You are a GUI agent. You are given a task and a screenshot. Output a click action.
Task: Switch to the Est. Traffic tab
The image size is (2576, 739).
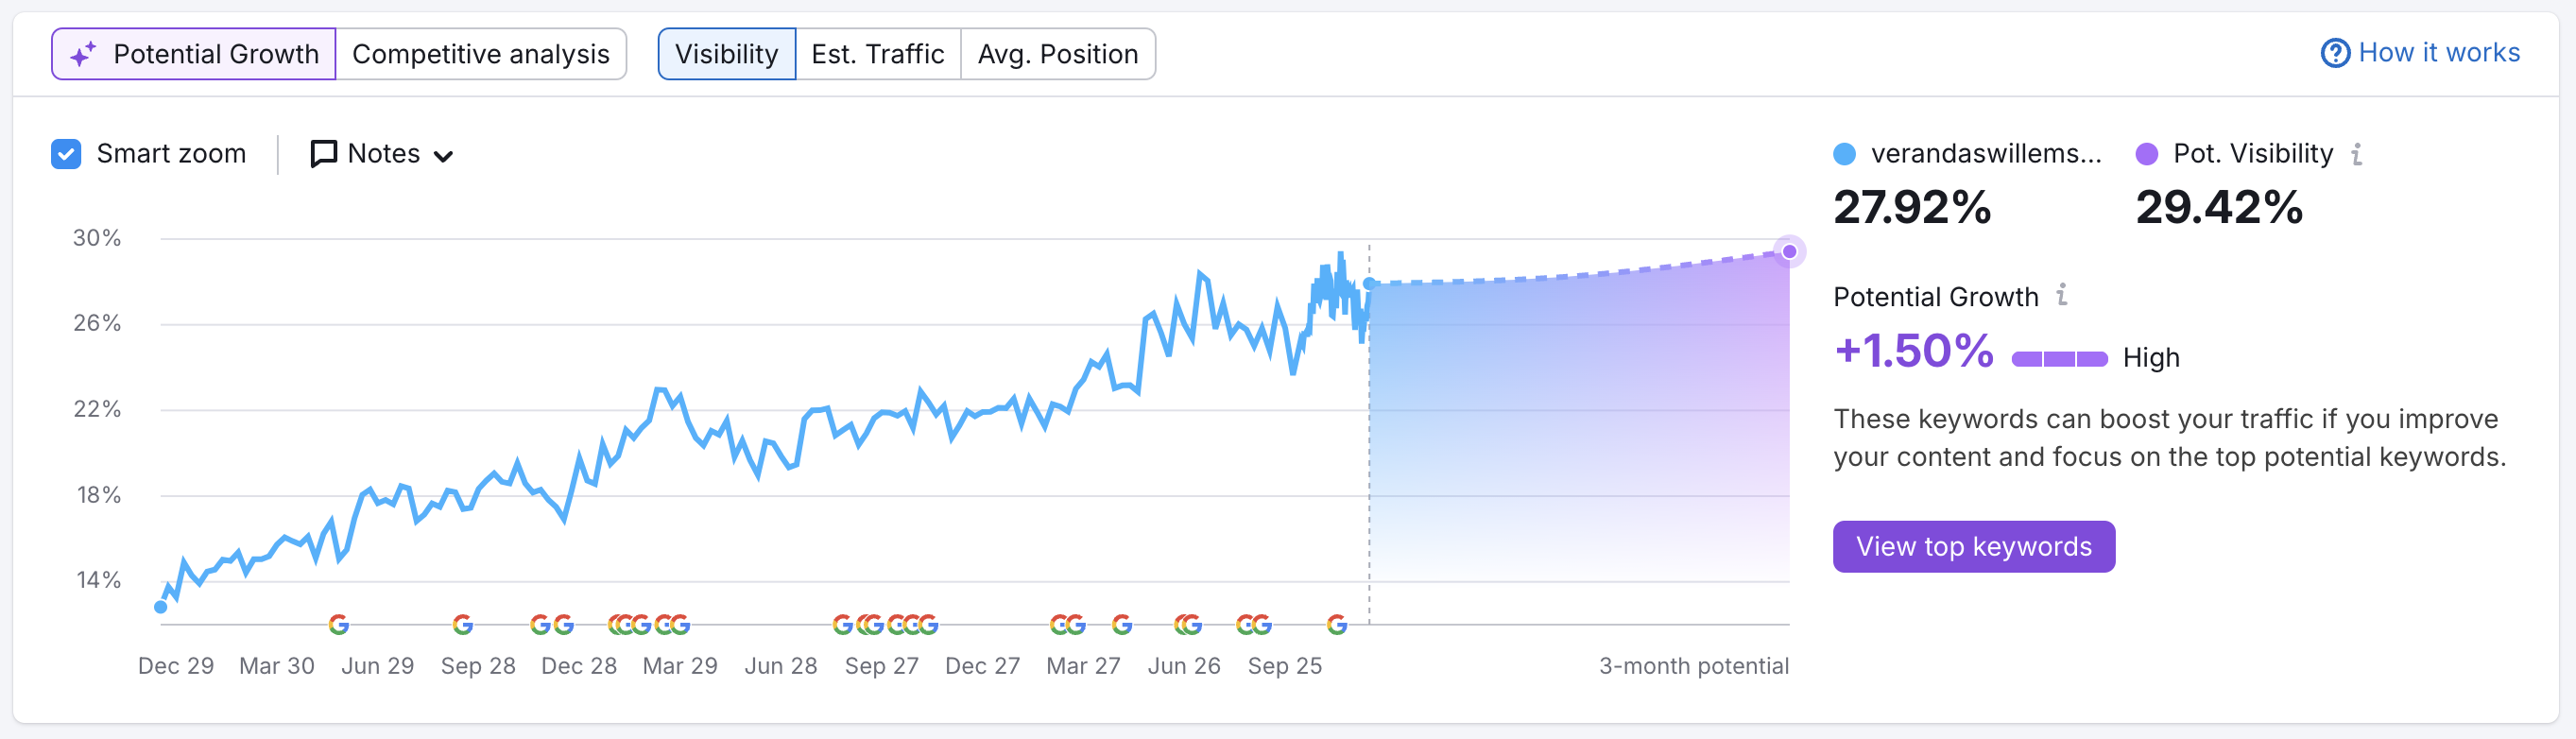(x=877, y=53)
